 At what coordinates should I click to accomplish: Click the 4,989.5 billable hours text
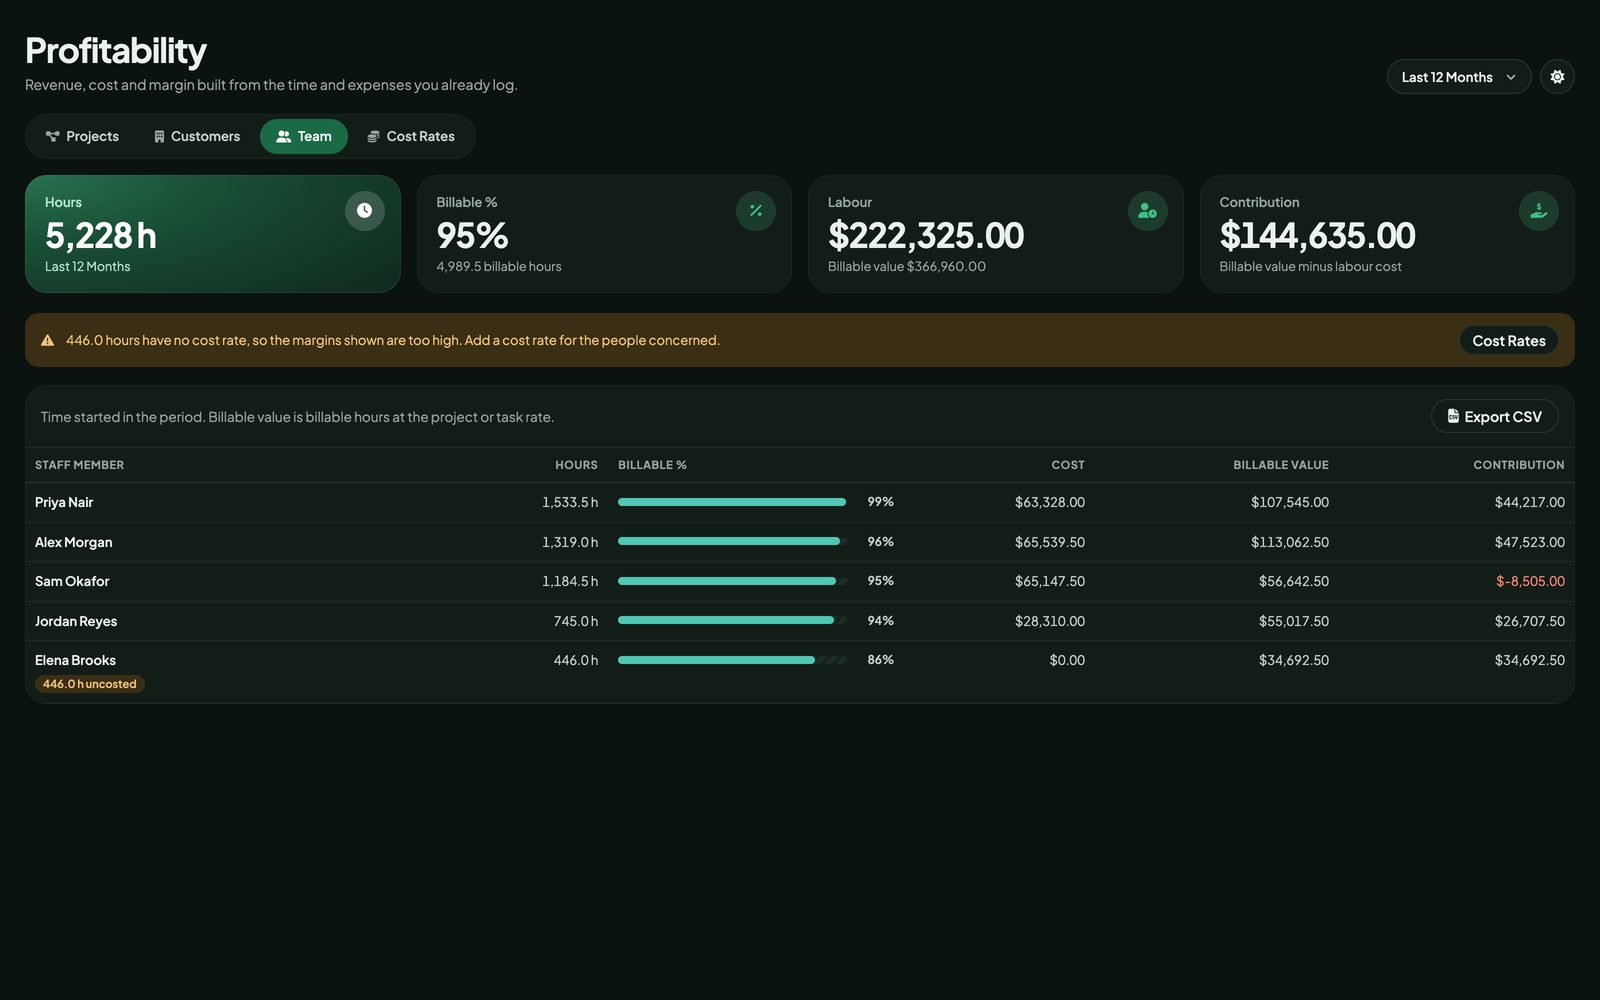click(x=499, y=267)
